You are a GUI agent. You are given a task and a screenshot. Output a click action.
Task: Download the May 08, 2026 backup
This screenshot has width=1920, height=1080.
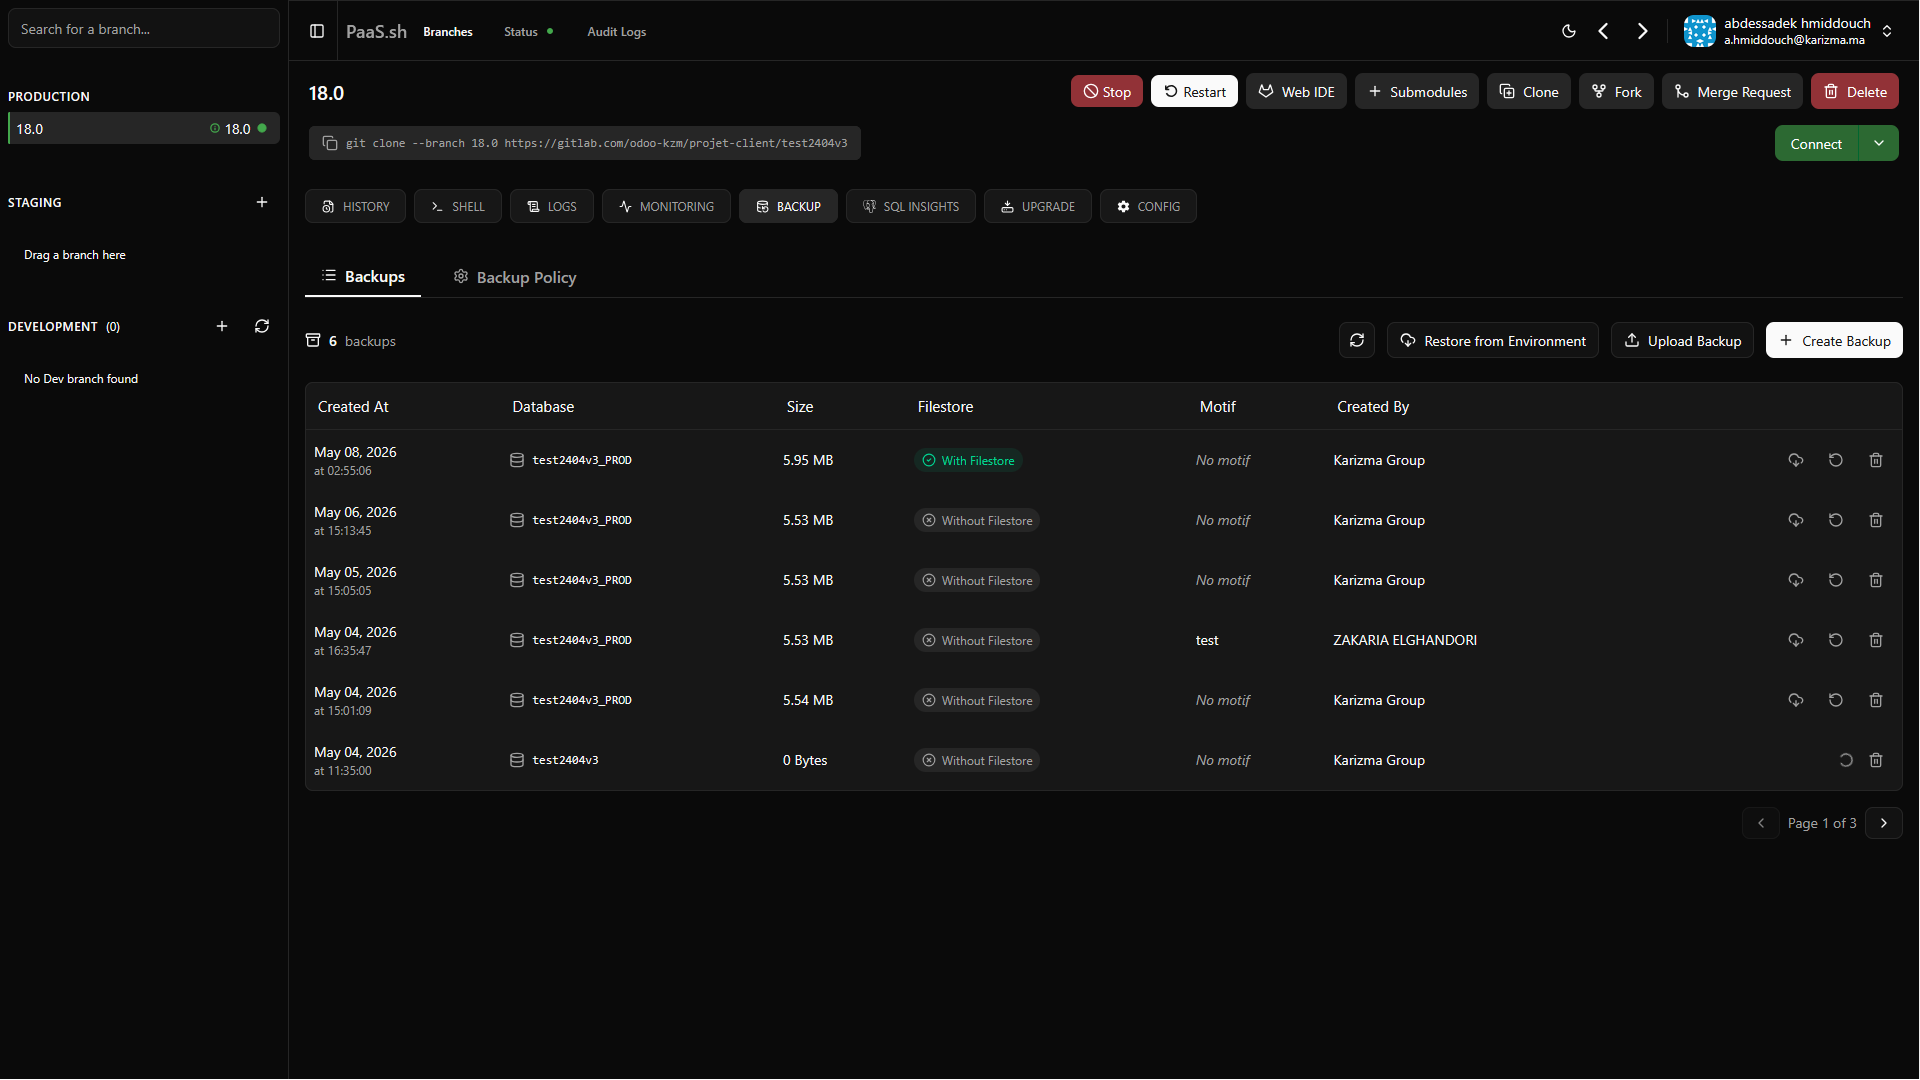point(1796,460)
